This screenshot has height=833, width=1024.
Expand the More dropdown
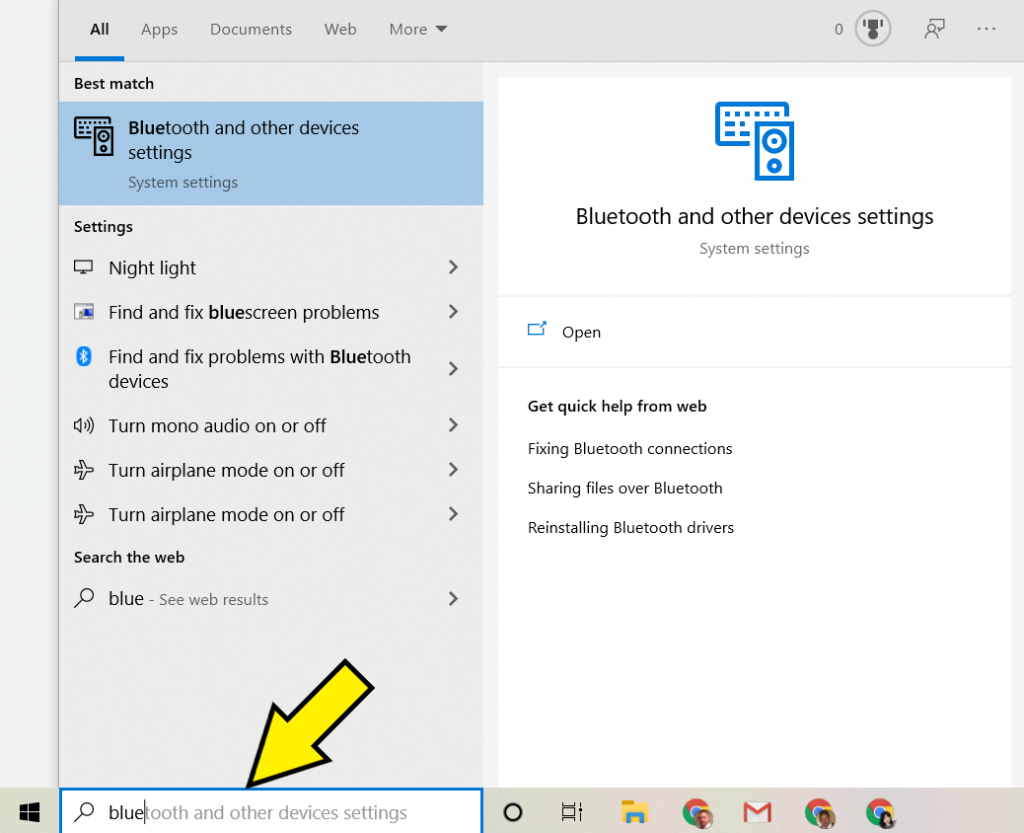pos(418,29)
